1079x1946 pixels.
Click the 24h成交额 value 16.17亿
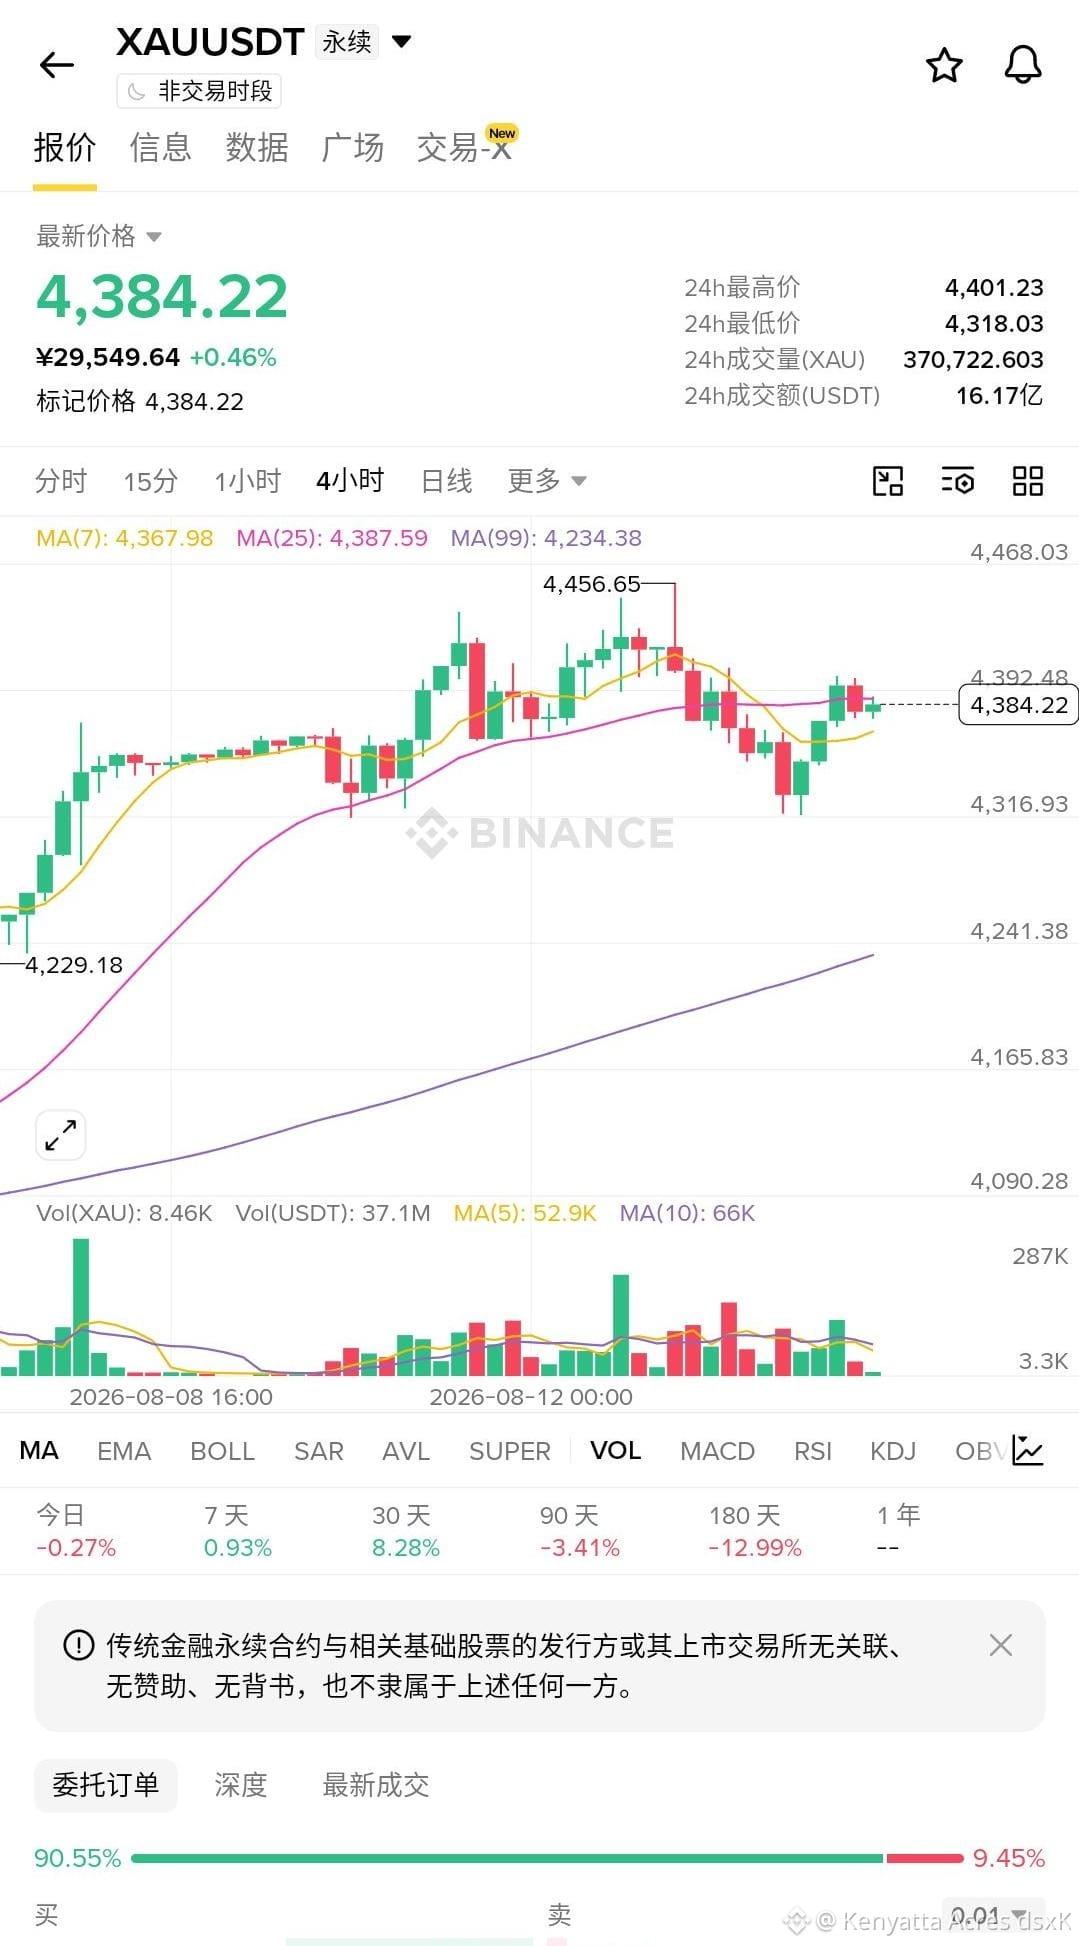(1000, 396)
